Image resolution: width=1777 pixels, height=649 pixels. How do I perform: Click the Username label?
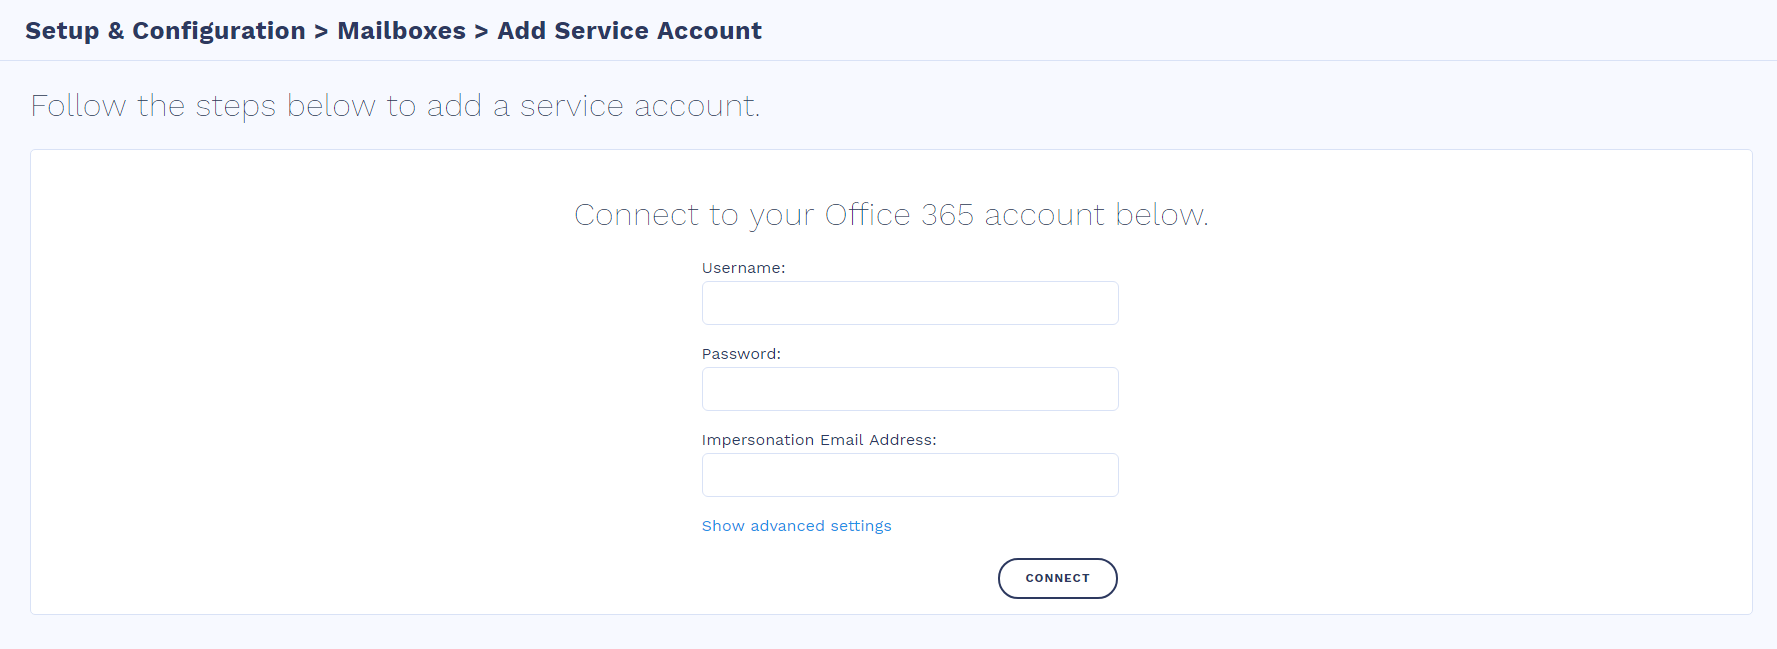743,268
